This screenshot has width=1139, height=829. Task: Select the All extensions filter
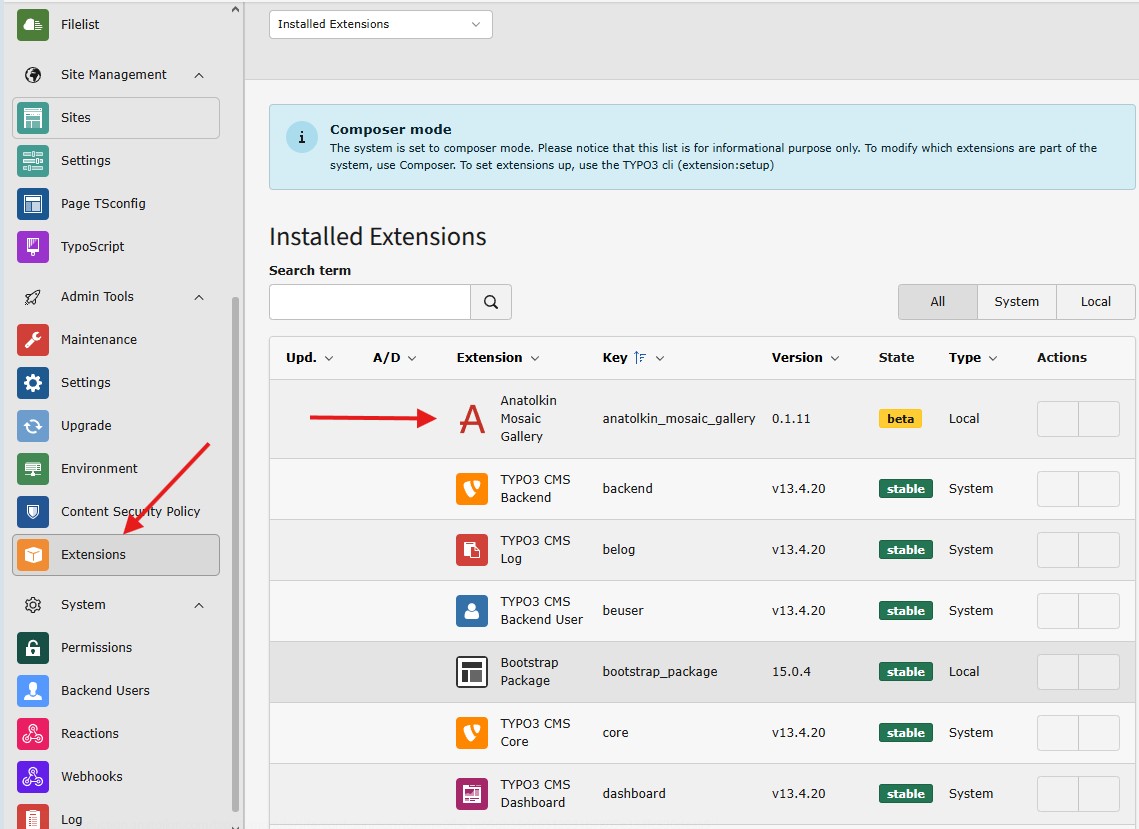tap(937, 302)
